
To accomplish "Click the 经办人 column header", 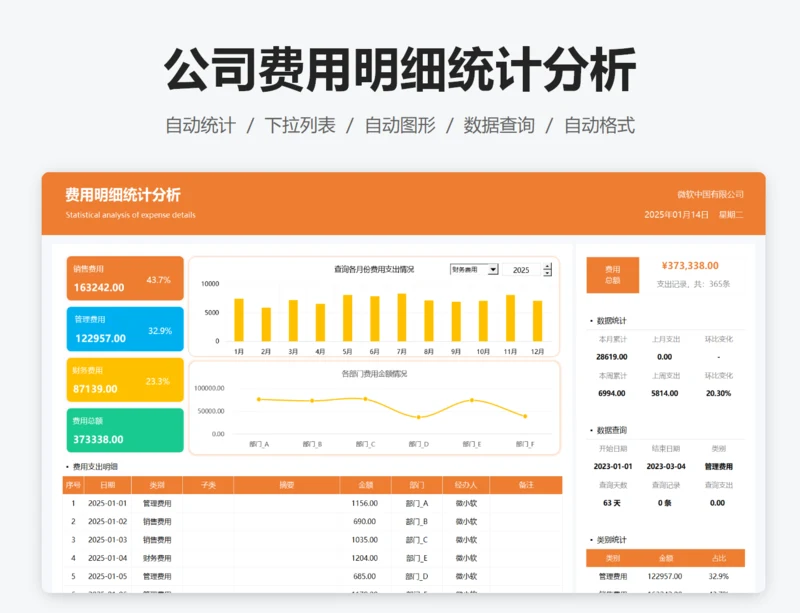I will [466, 485].
